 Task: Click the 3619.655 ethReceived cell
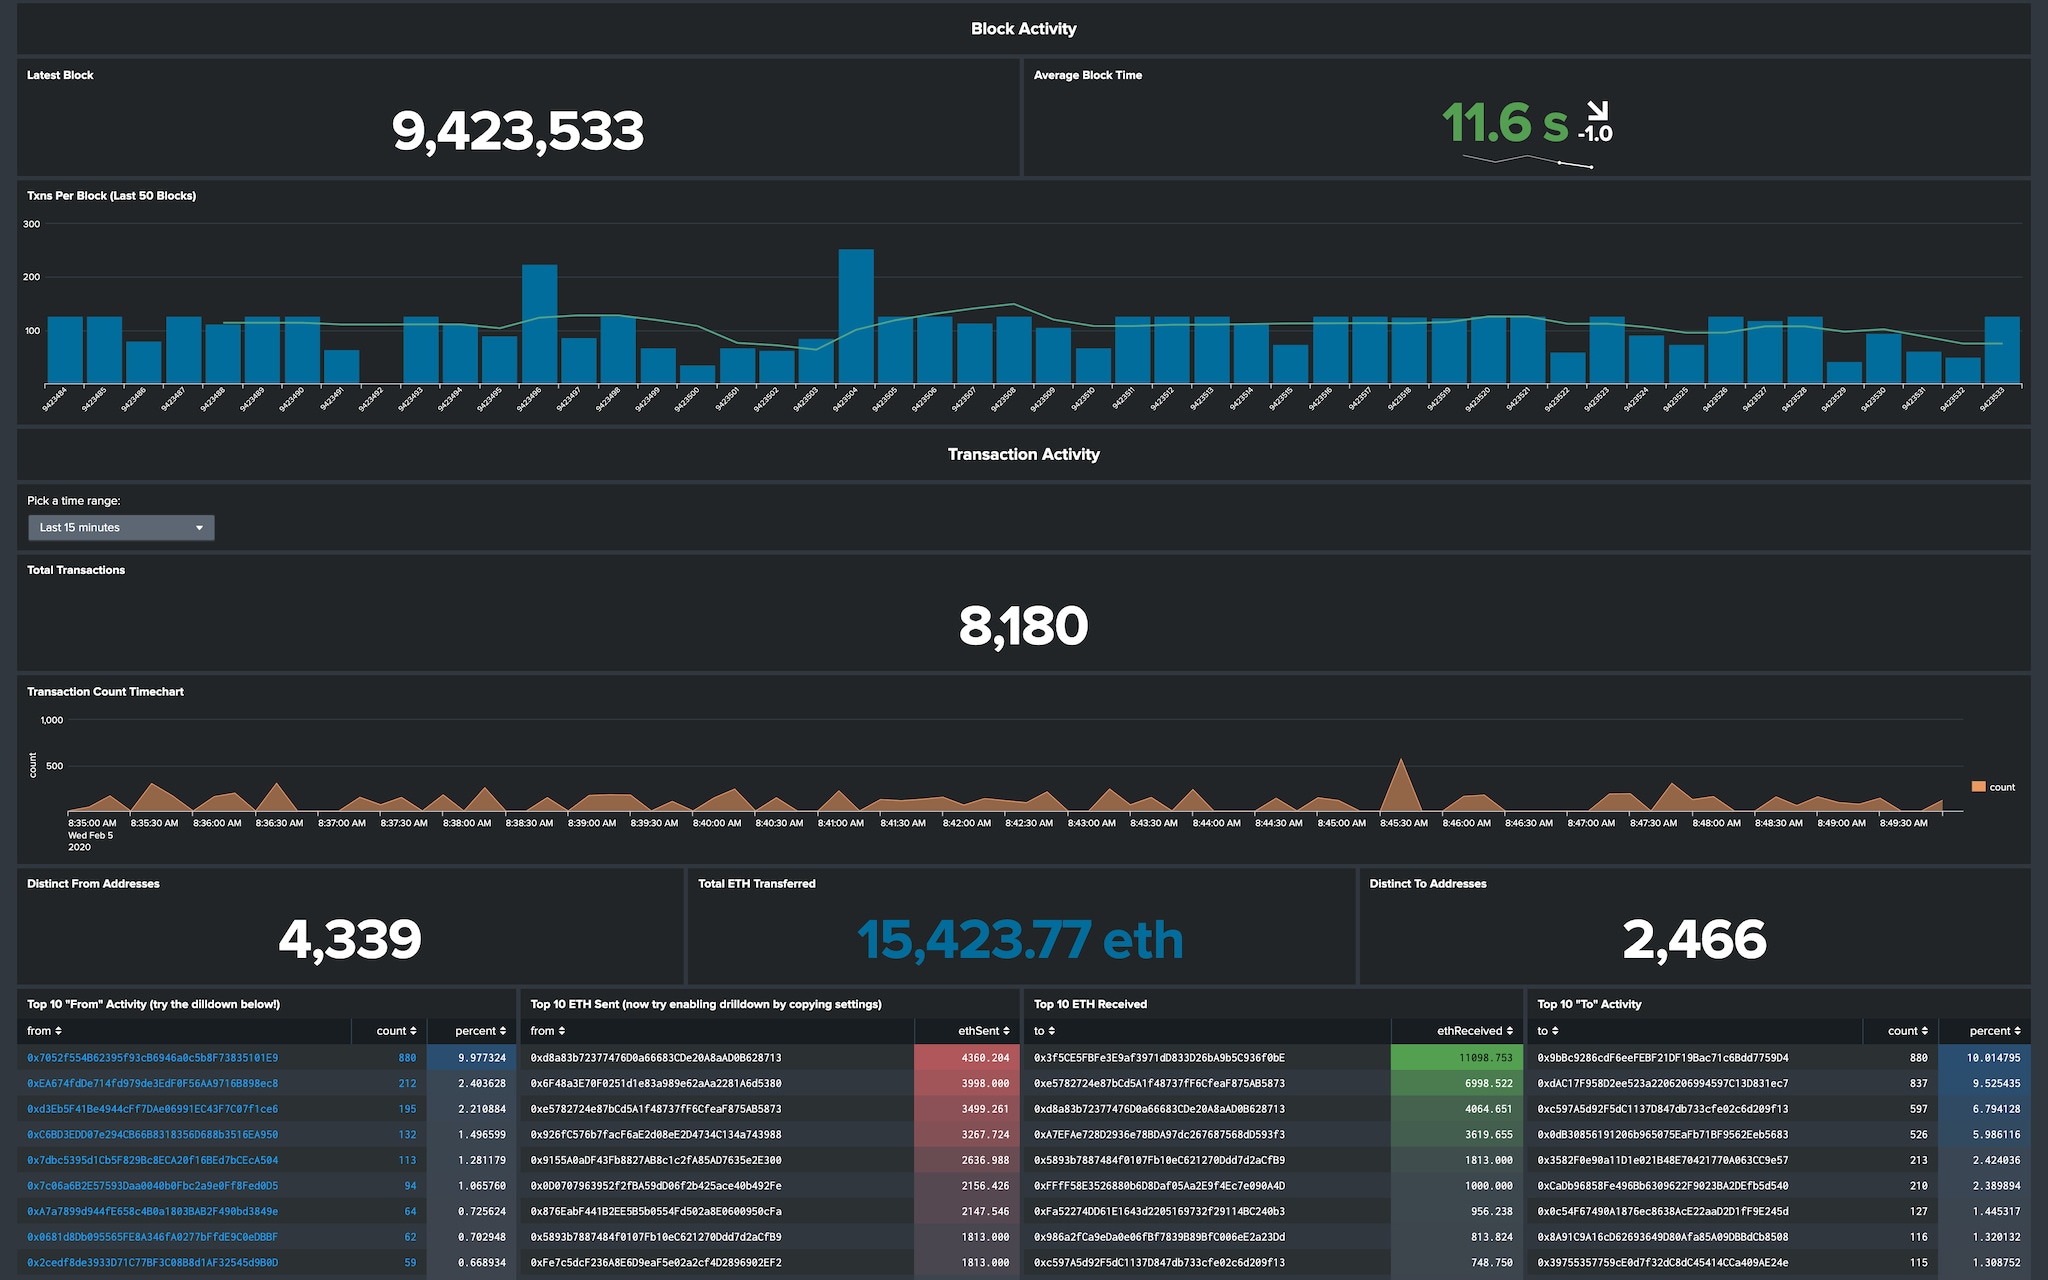point(1457,1135)
